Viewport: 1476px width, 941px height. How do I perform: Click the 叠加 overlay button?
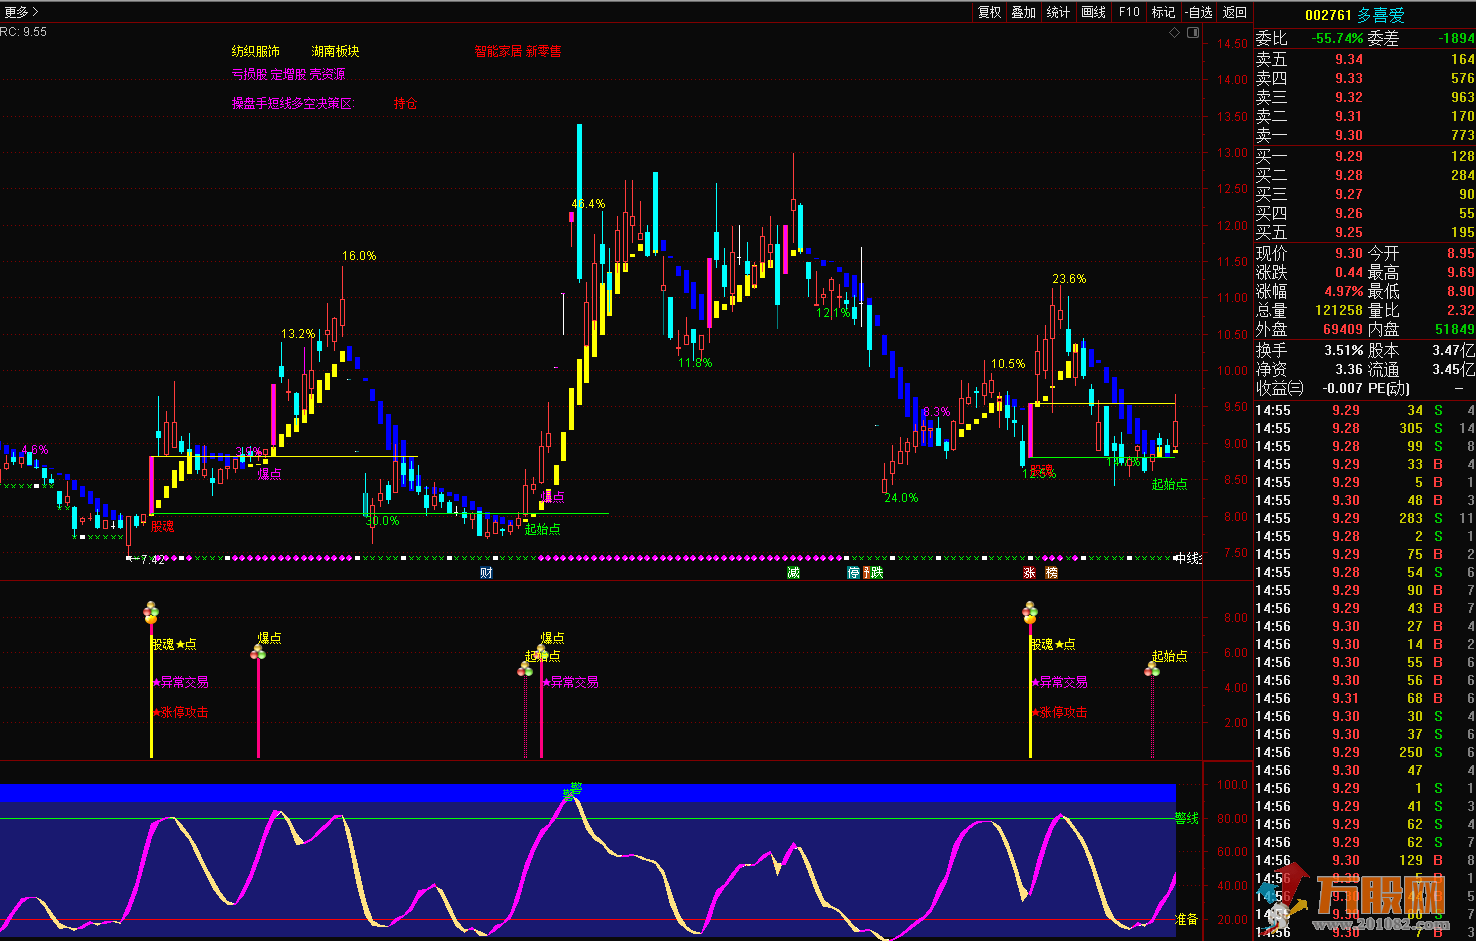(x=1023, y=12)
